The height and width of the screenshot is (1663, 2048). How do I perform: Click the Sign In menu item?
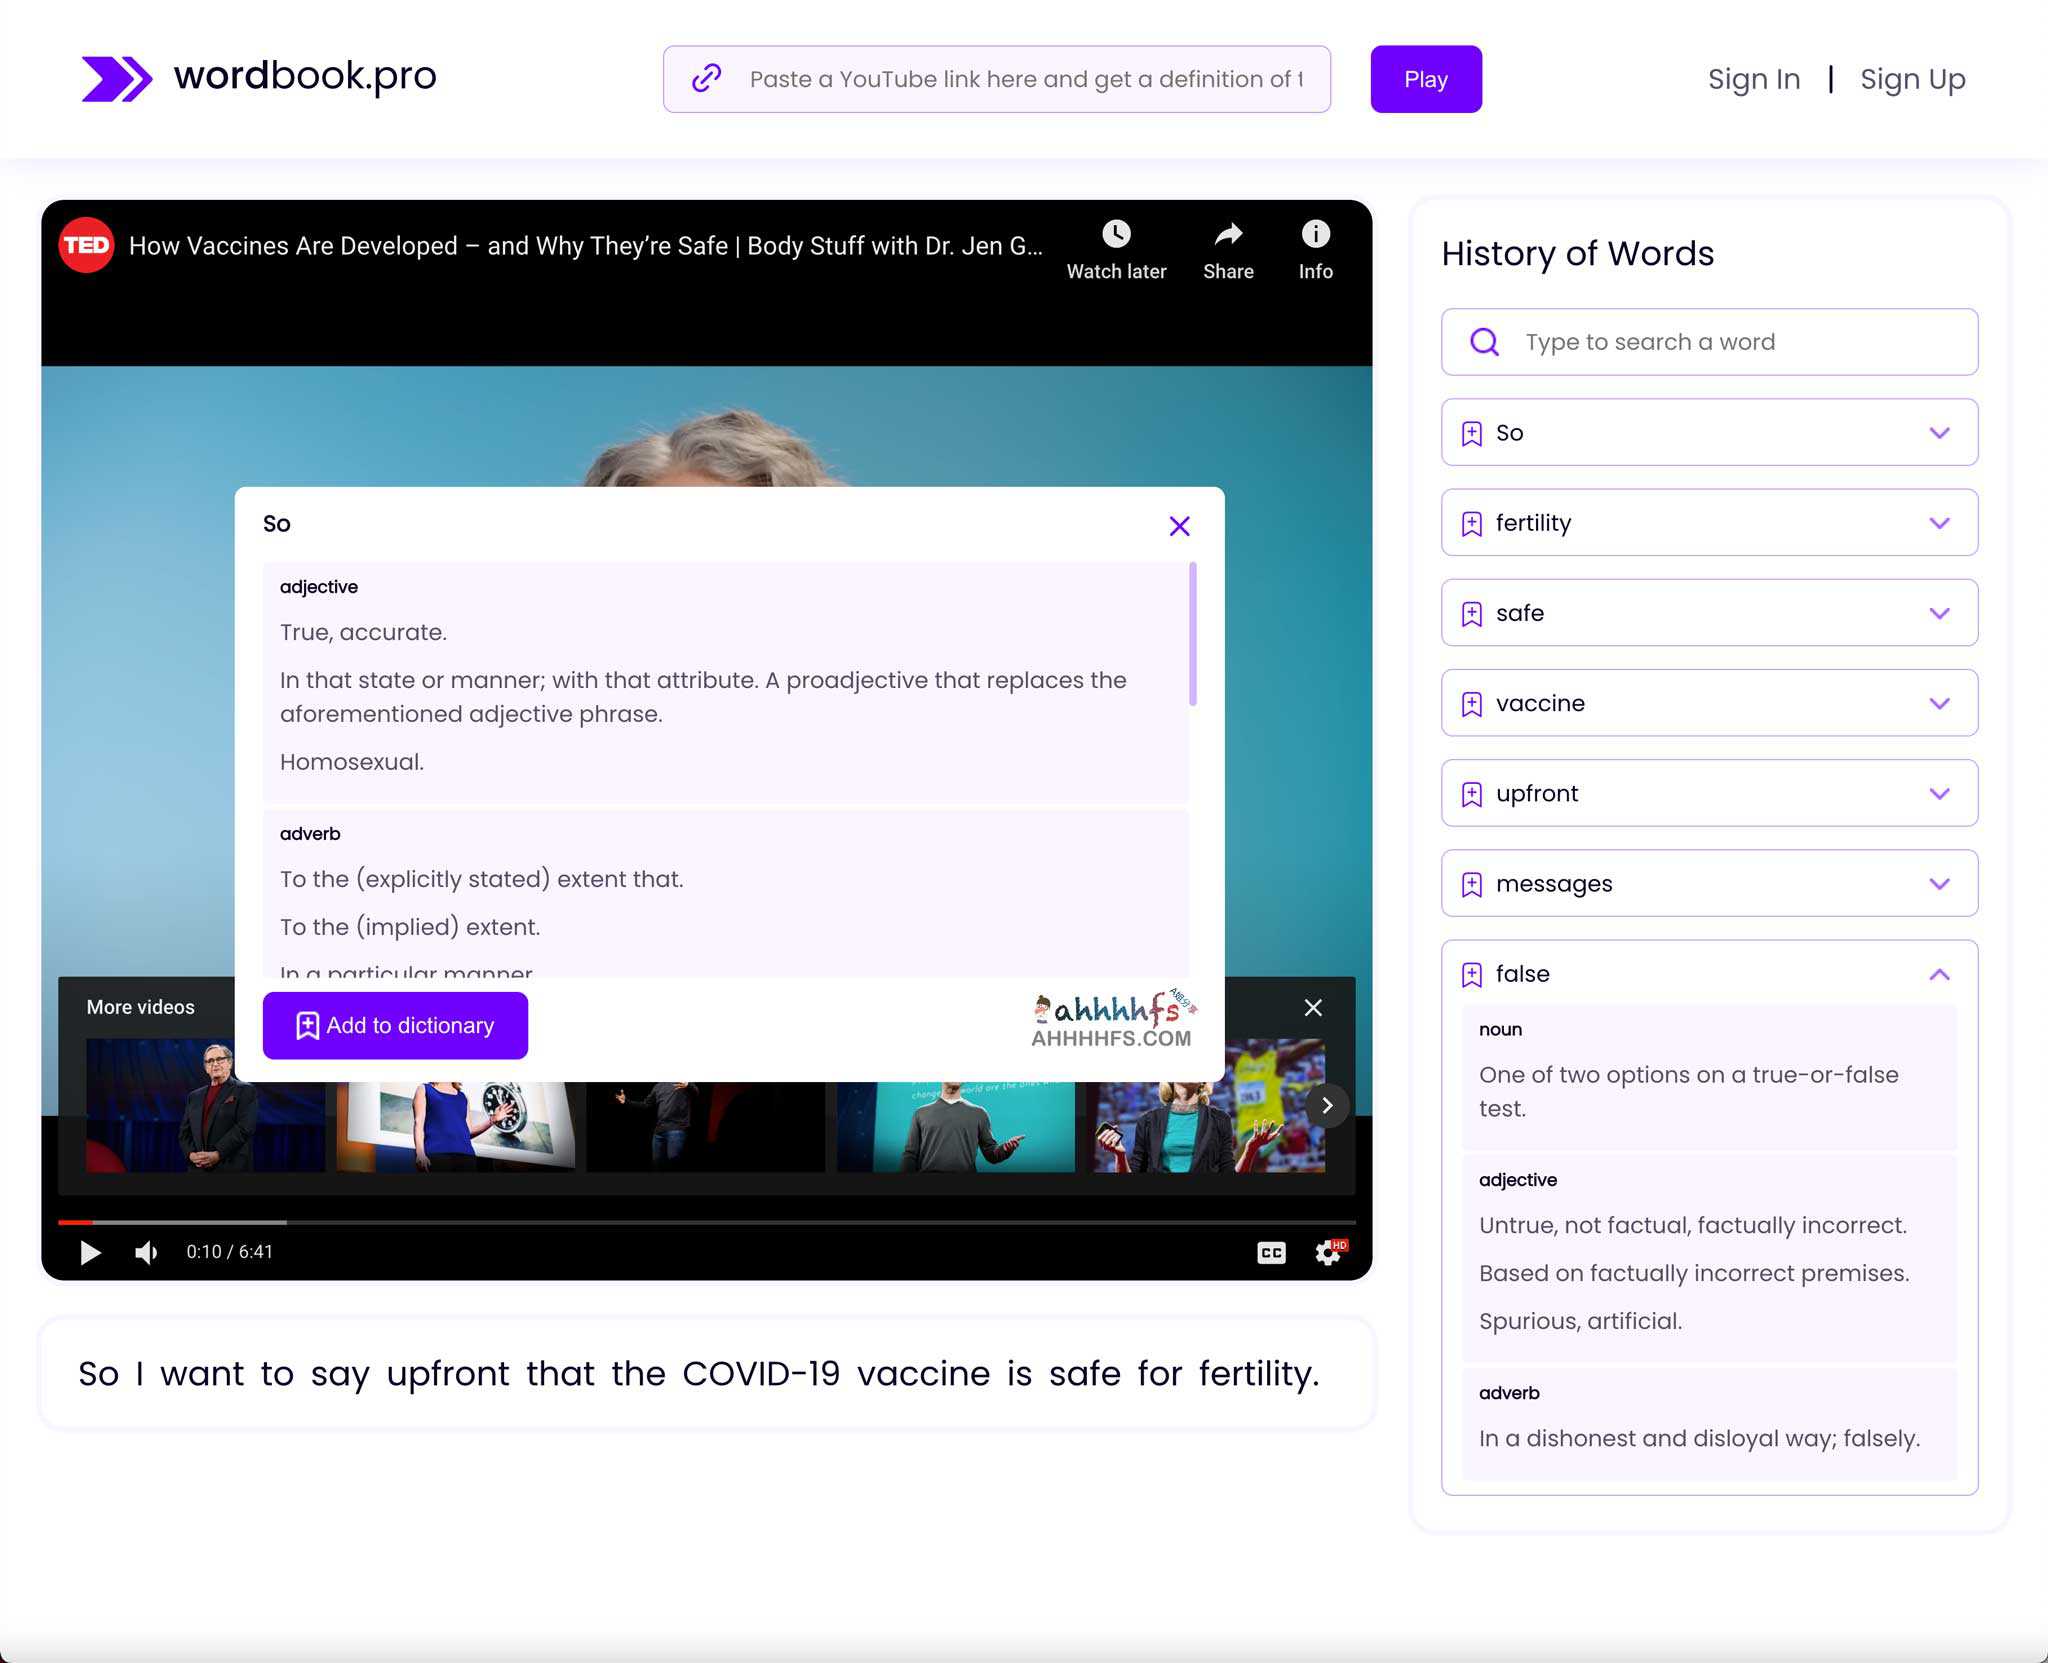tap(1754, 78)
